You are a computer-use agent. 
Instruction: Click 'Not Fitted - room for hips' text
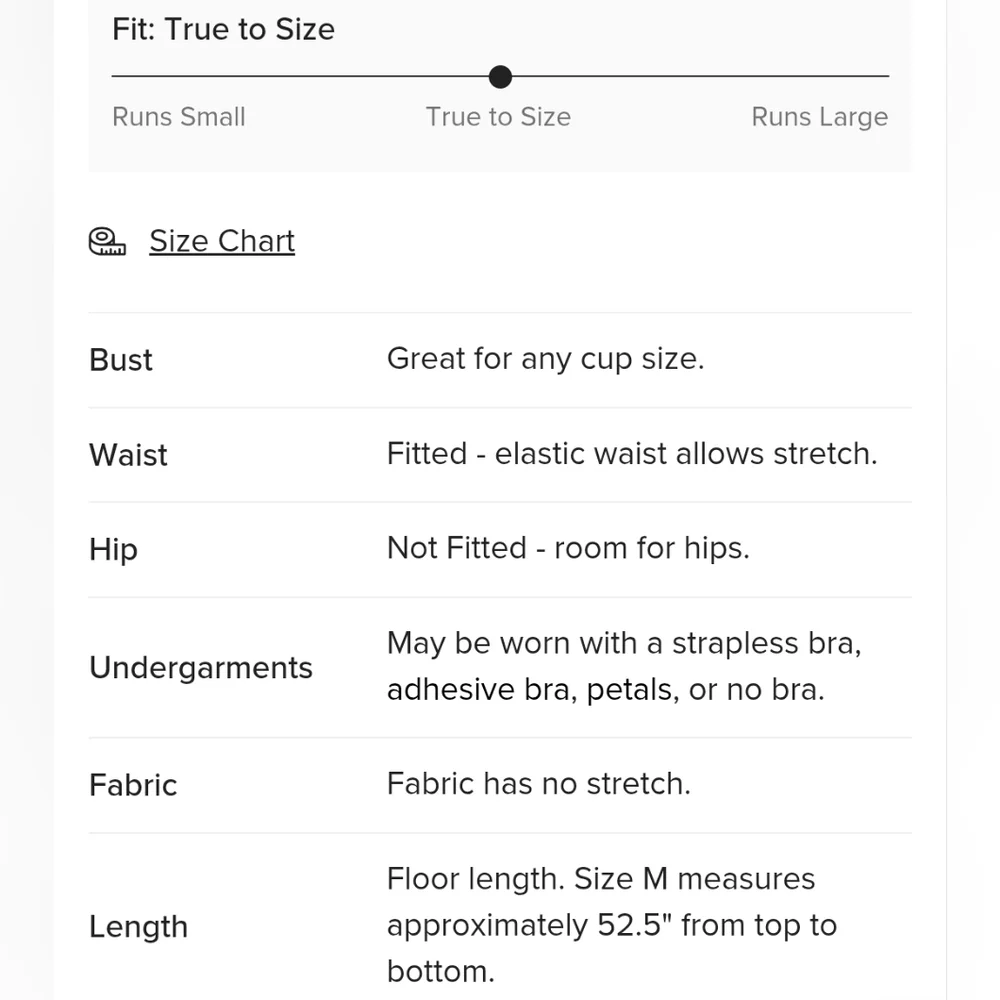(x=567, y=548)
